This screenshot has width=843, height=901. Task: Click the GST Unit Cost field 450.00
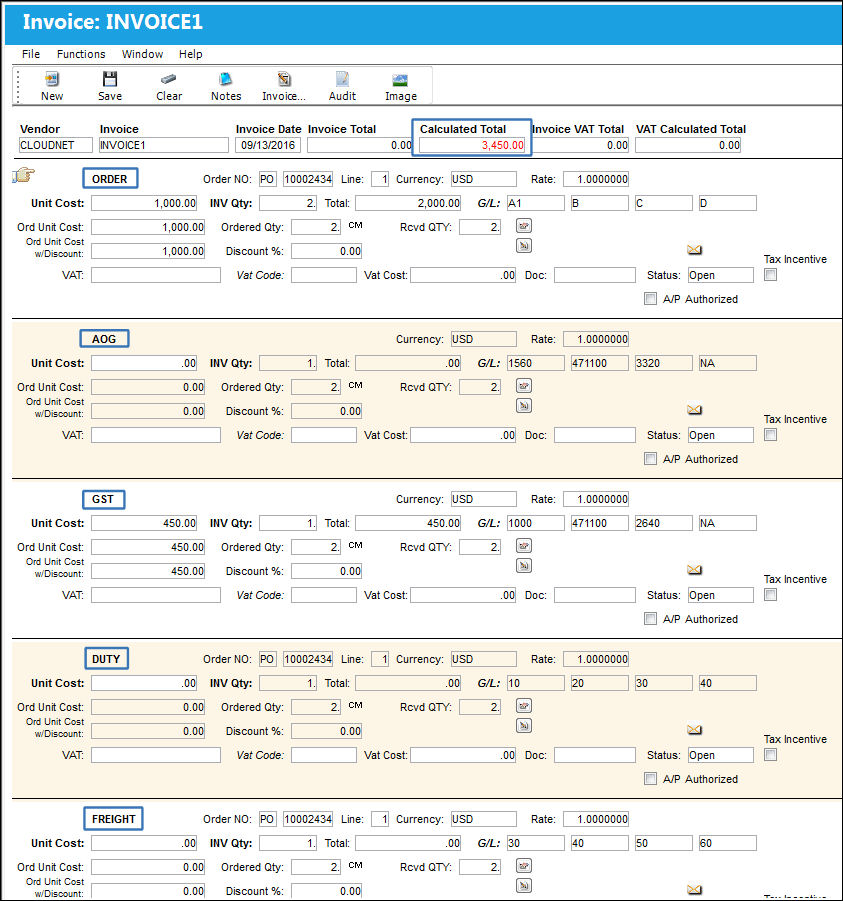144,523
